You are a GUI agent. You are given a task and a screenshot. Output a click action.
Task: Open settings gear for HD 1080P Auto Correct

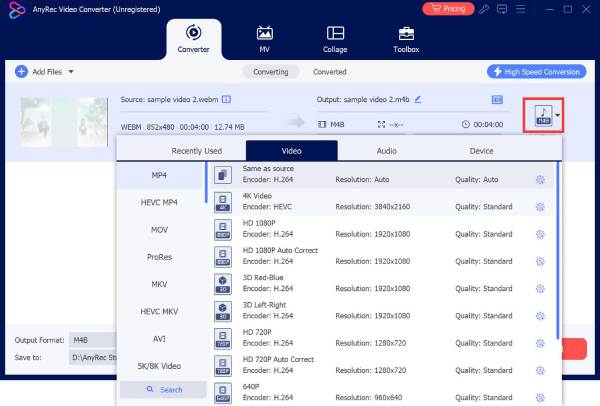[x=540, y=261]
